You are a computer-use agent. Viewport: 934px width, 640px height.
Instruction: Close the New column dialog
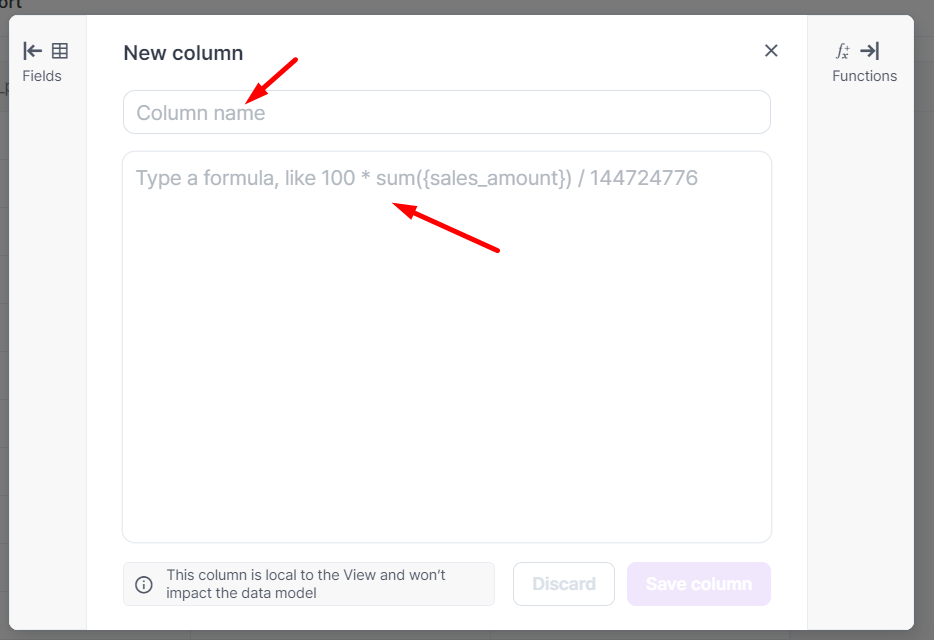(771, 51)
